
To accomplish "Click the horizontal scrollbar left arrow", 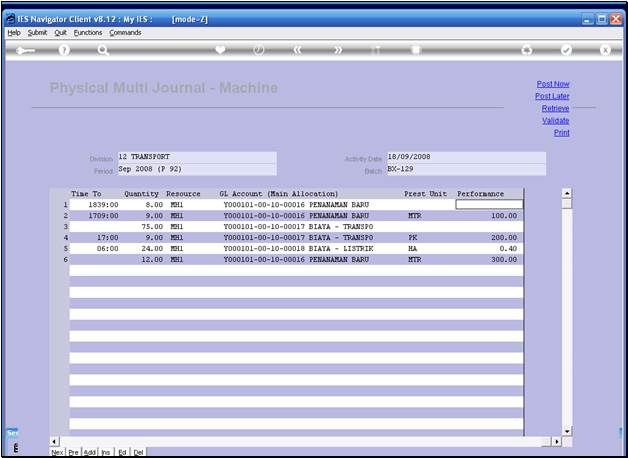I will click(x=54, y=442).
